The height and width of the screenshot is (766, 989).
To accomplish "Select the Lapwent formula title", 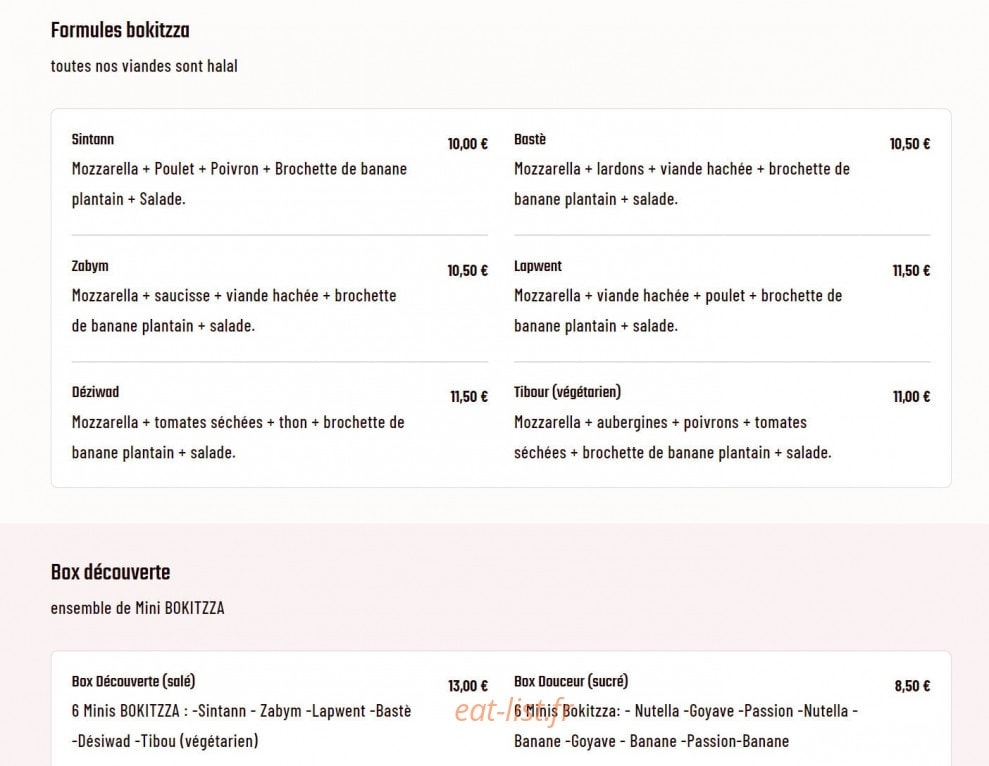I will (537, 266).
